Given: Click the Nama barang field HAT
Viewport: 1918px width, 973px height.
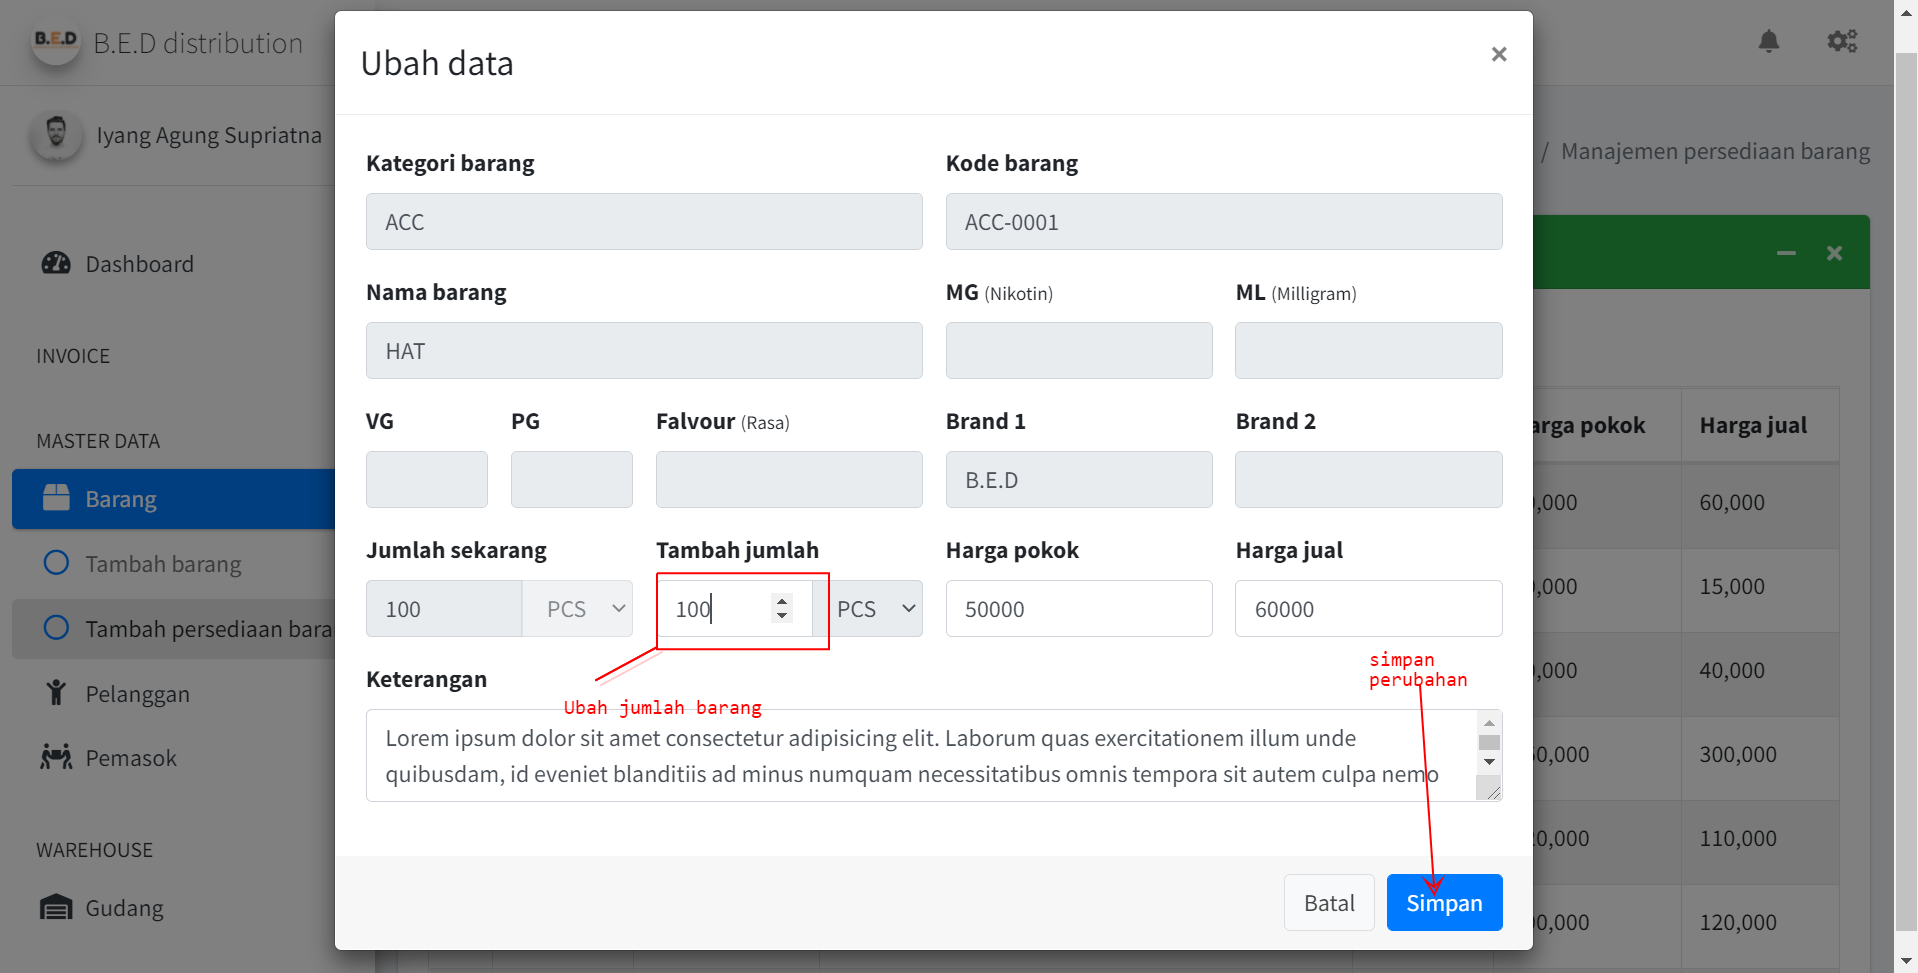Looking at the screenshot, I should tap(644, 351).
